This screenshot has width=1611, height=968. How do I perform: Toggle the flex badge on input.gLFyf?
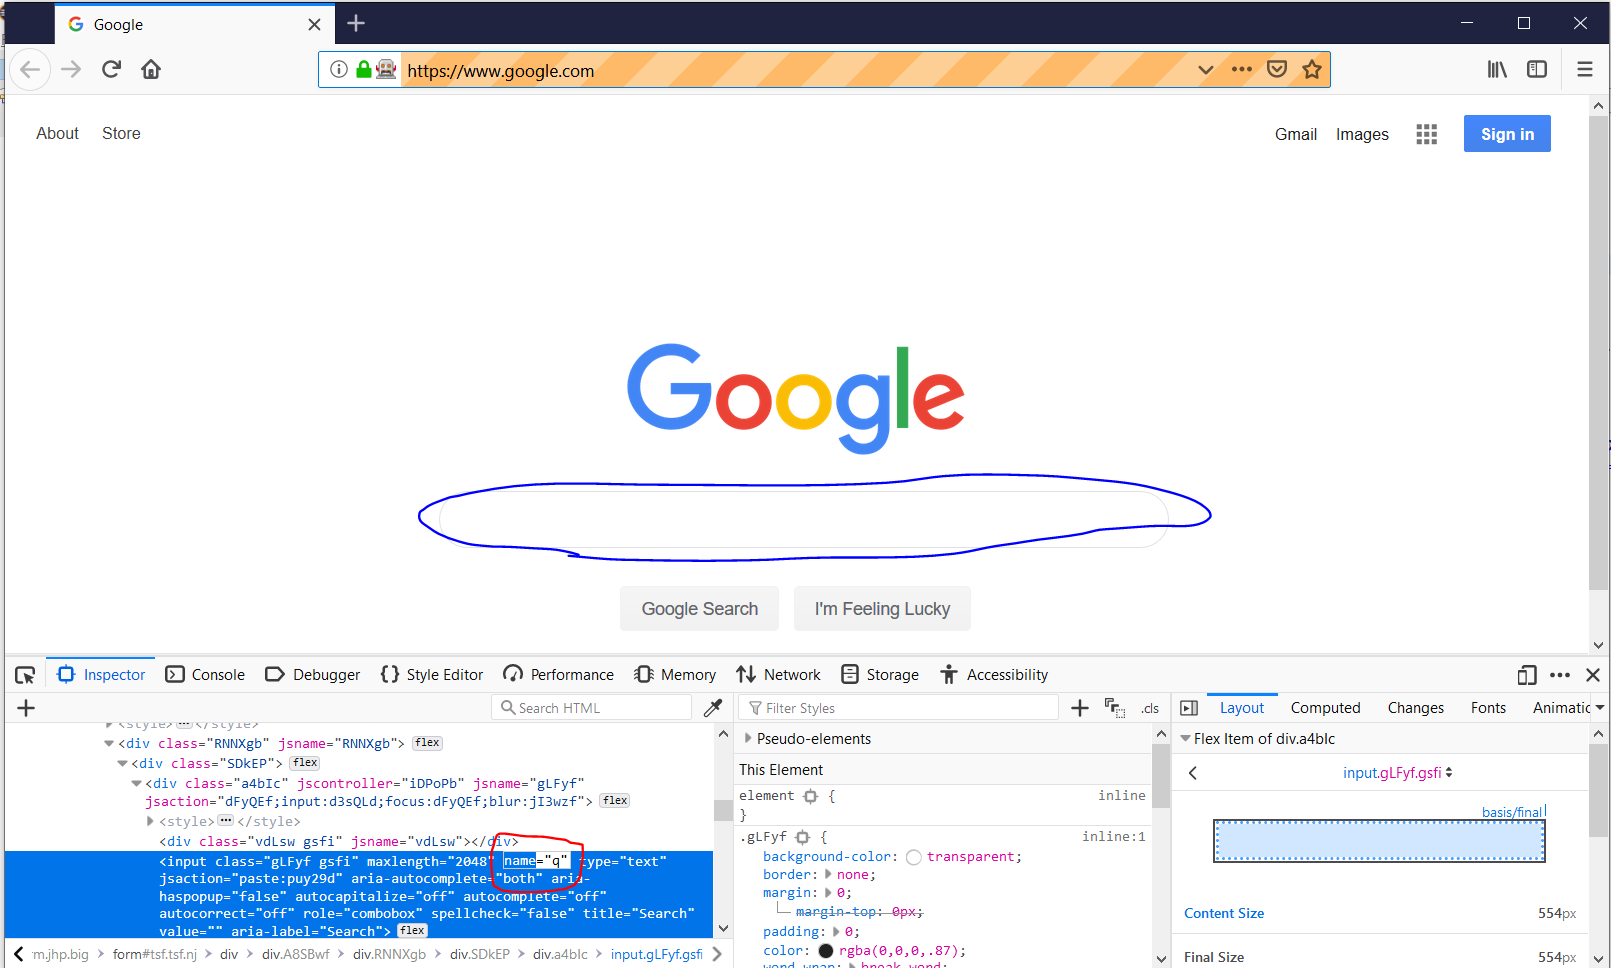pyautogui.click(x=411, y=930)
